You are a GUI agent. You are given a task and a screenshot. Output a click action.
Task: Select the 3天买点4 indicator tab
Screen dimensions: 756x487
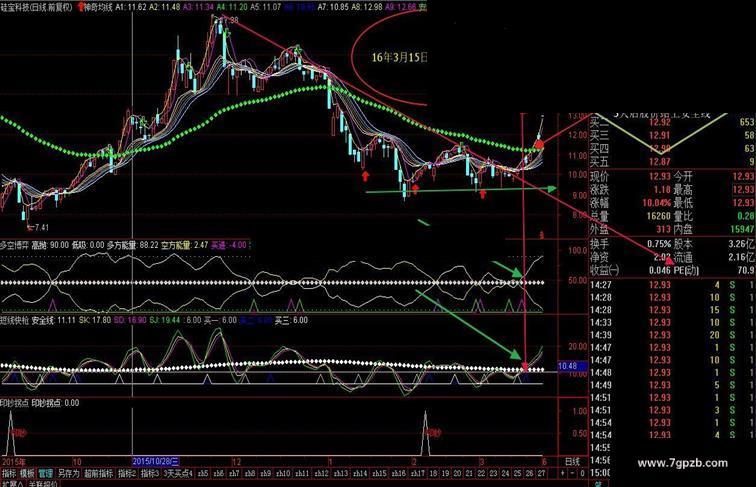click(178, 473)
